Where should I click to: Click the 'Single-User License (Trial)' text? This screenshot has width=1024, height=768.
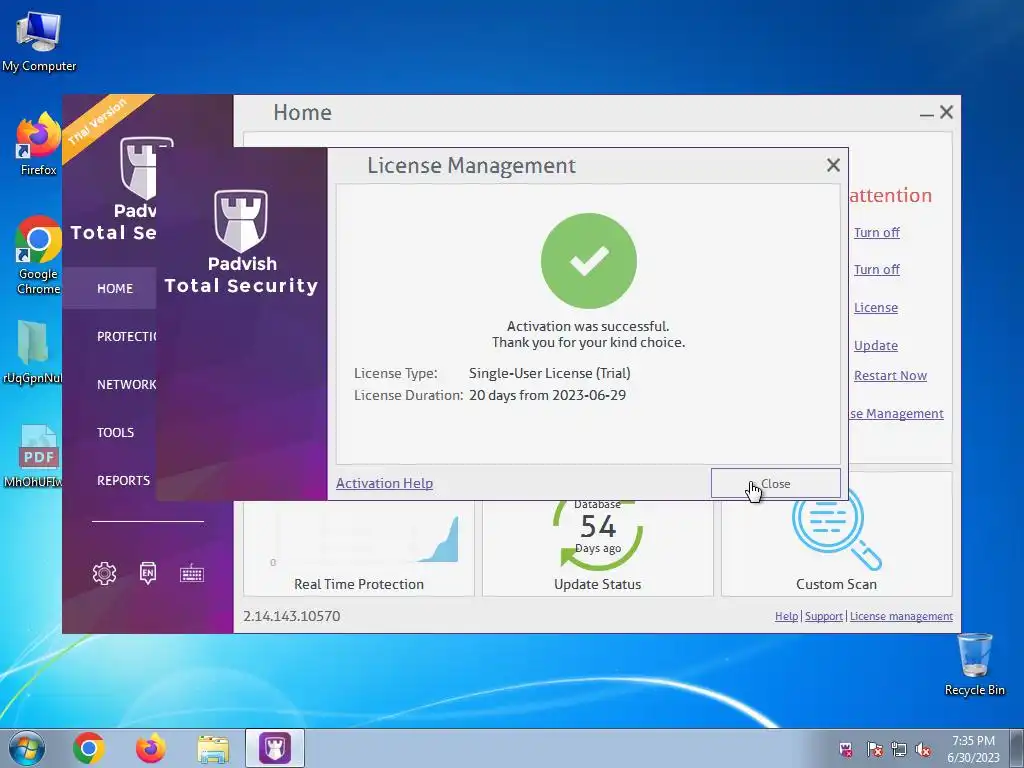click(549, 373)
